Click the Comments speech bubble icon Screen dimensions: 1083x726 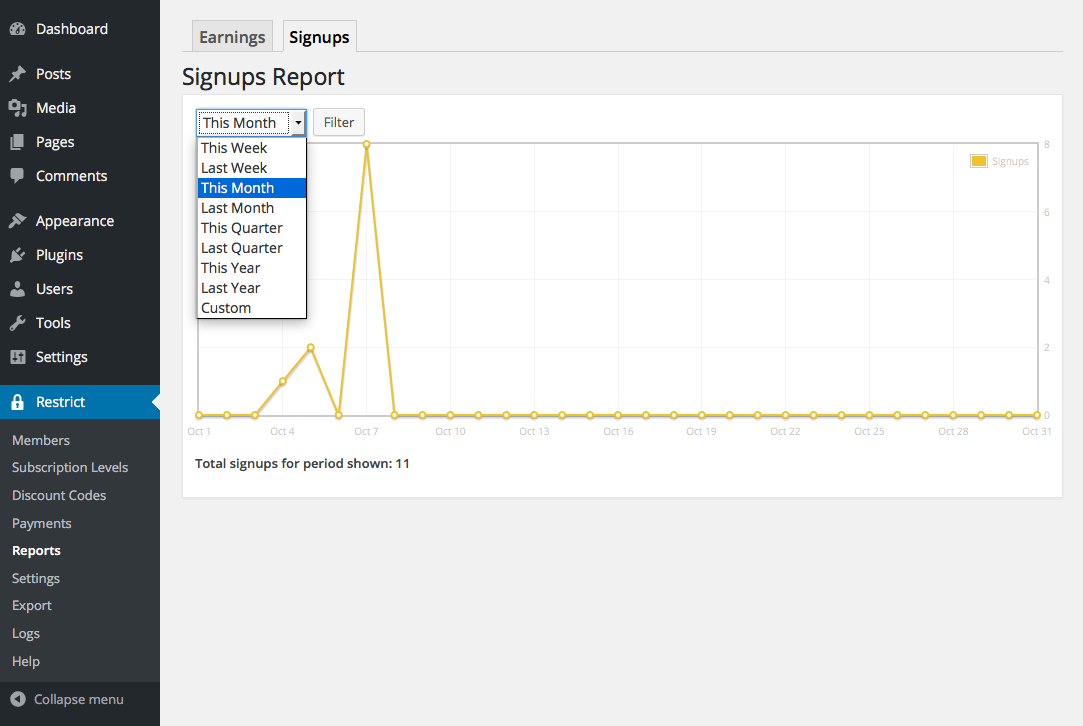point(17,176)
